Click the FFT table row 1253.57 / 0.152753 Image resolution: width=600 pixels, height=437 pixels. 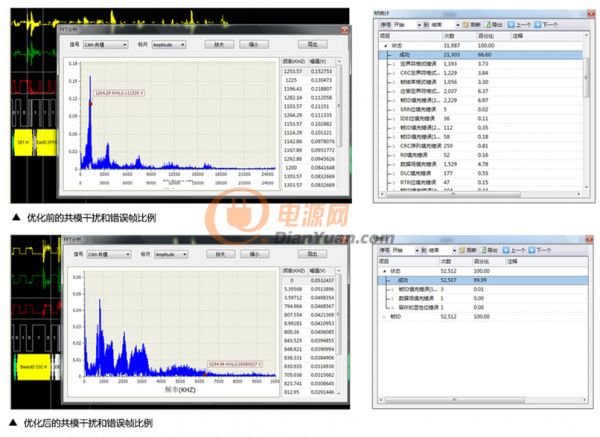point(308,71)
